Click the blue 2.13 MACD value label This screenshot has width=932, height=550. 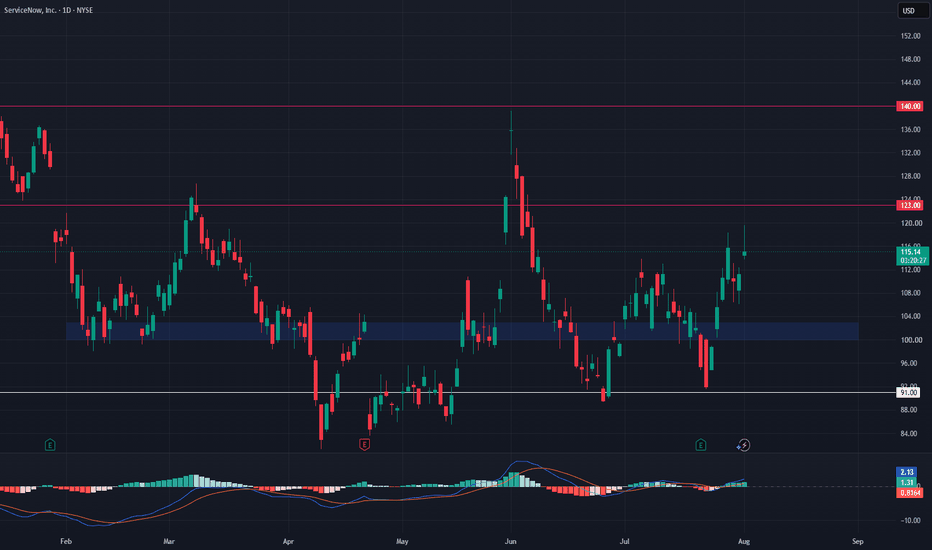click(x=906, y=472)
